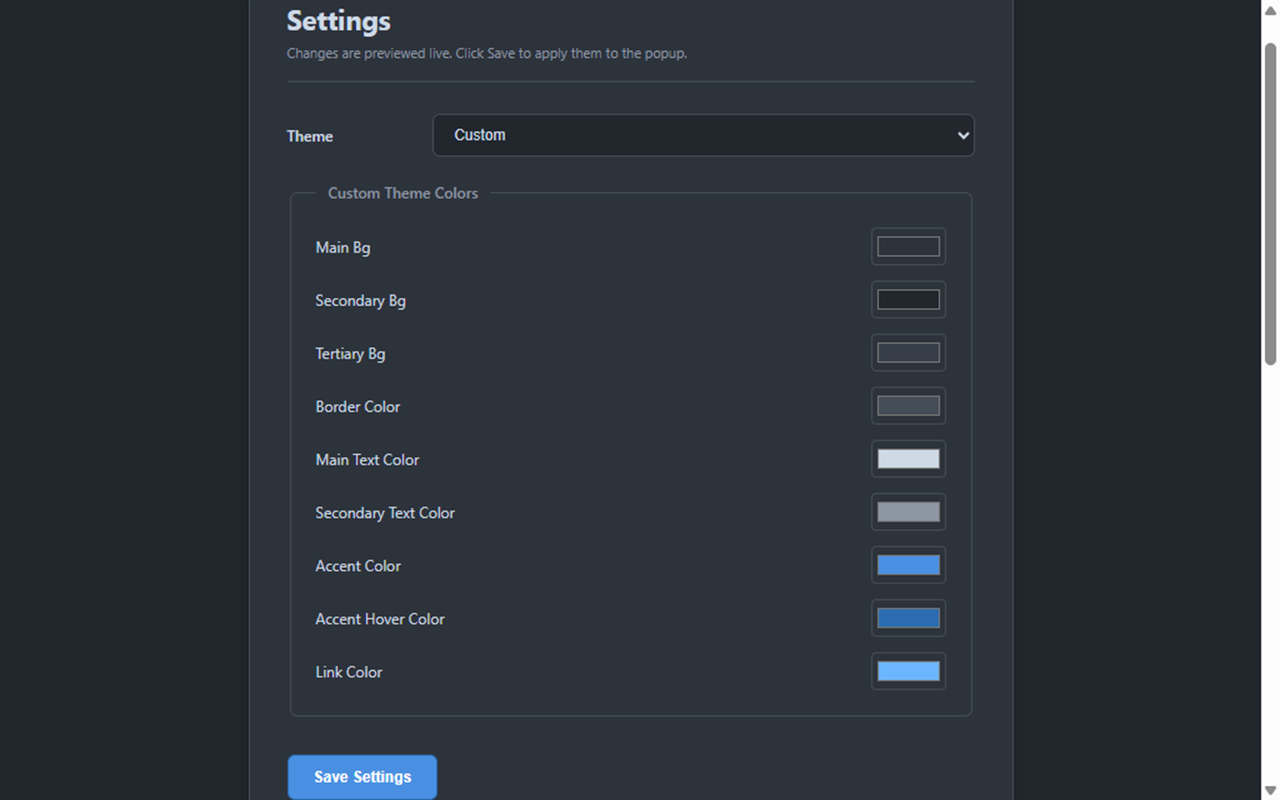Expand the Theme selector showing Custom
This screenshot has height=800, width=1280.
pos(703,135)
